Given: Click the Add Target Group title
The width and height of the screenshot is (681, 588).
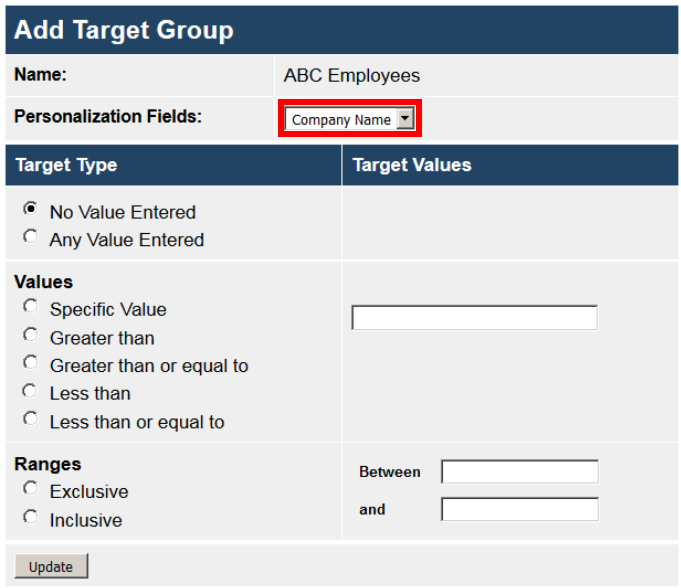Looking at the screenshot, I should click(124, 30).
